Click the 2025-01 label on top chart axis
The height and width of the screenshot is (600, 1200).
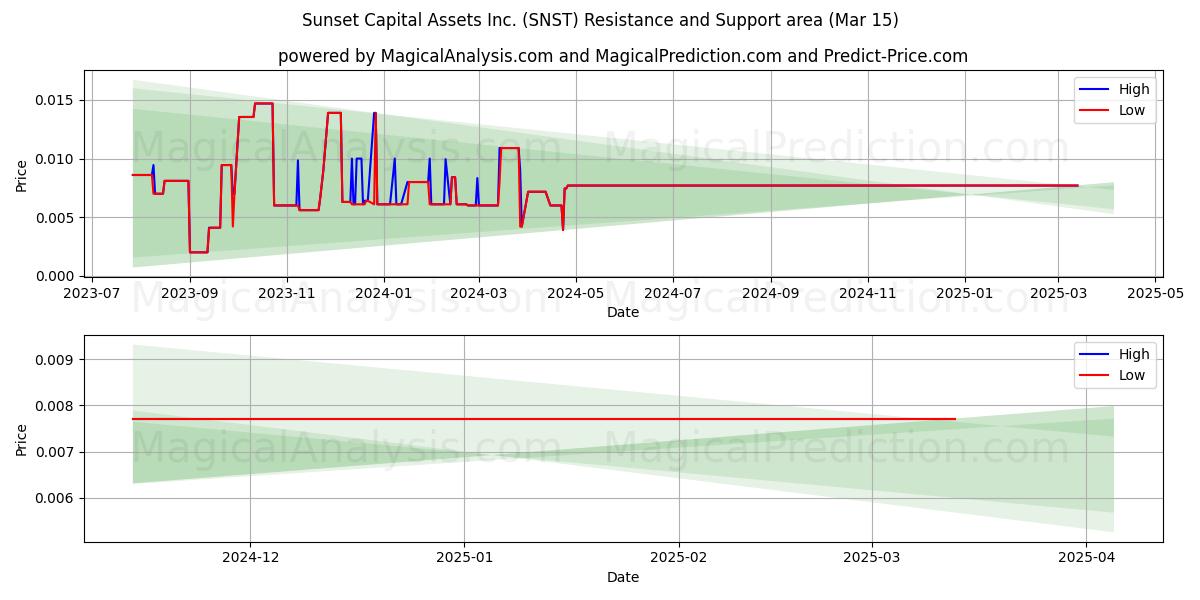(x=965, y=295)
